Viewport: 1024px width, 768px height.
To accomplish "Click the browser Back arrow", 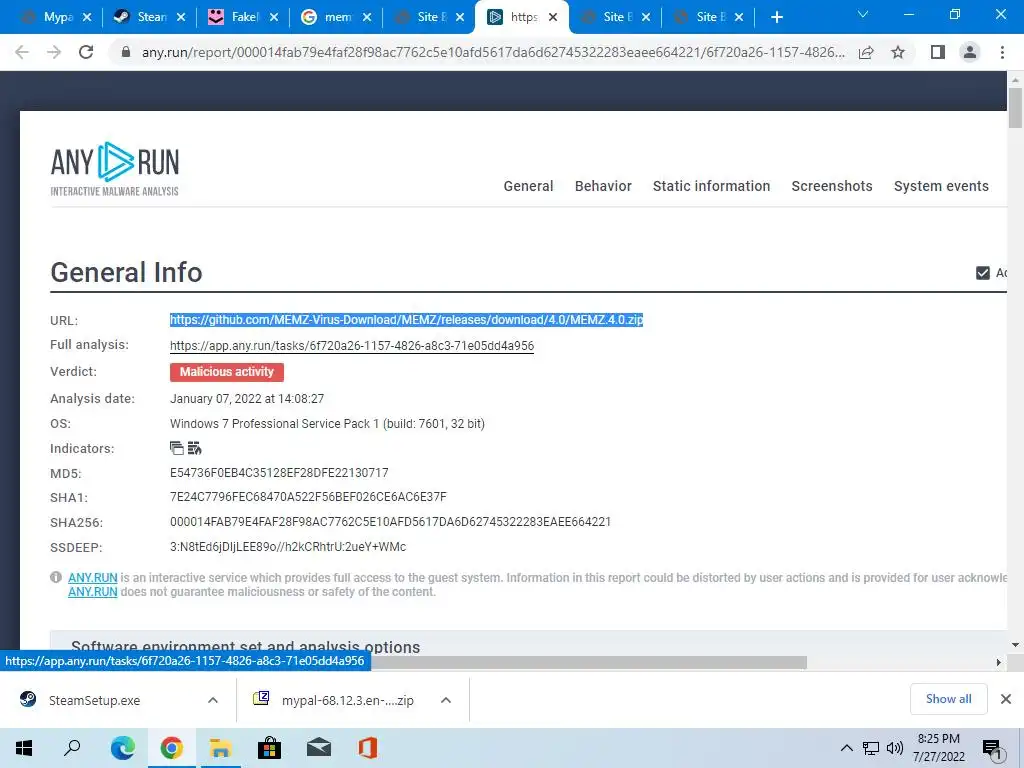I will point(22,52).
